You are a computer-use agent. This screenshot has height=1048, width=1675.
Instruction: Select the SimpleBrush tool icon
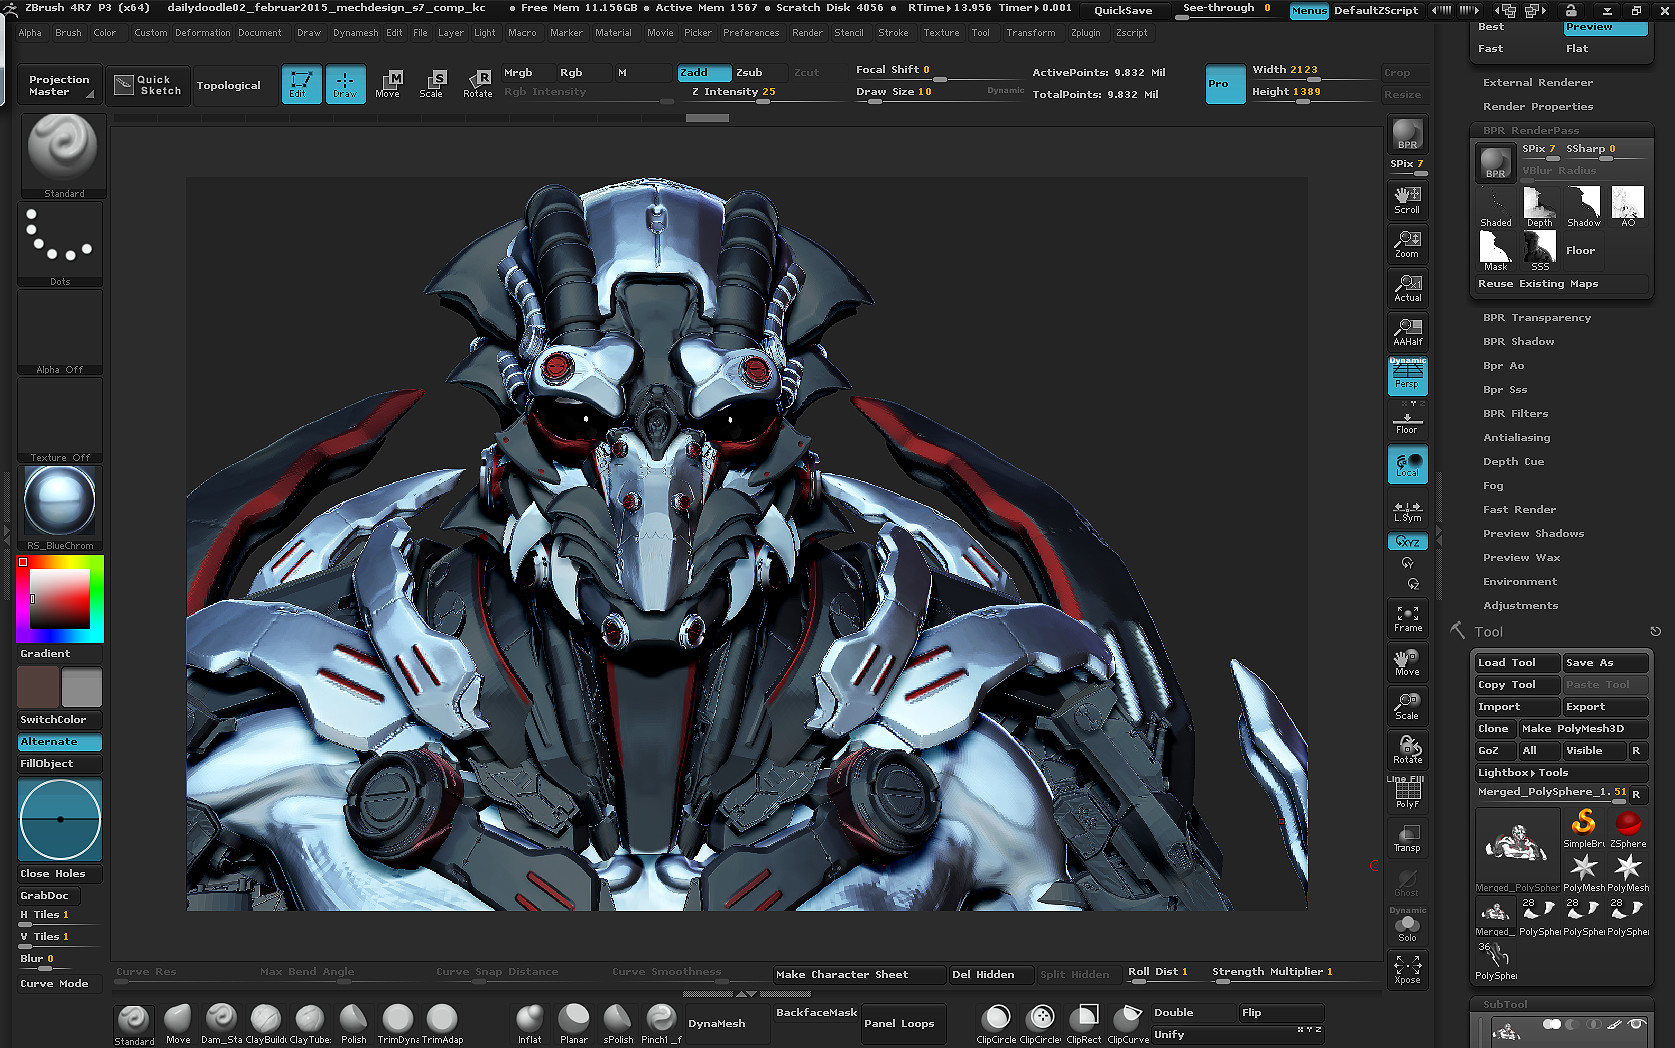tap(1584, 828)
